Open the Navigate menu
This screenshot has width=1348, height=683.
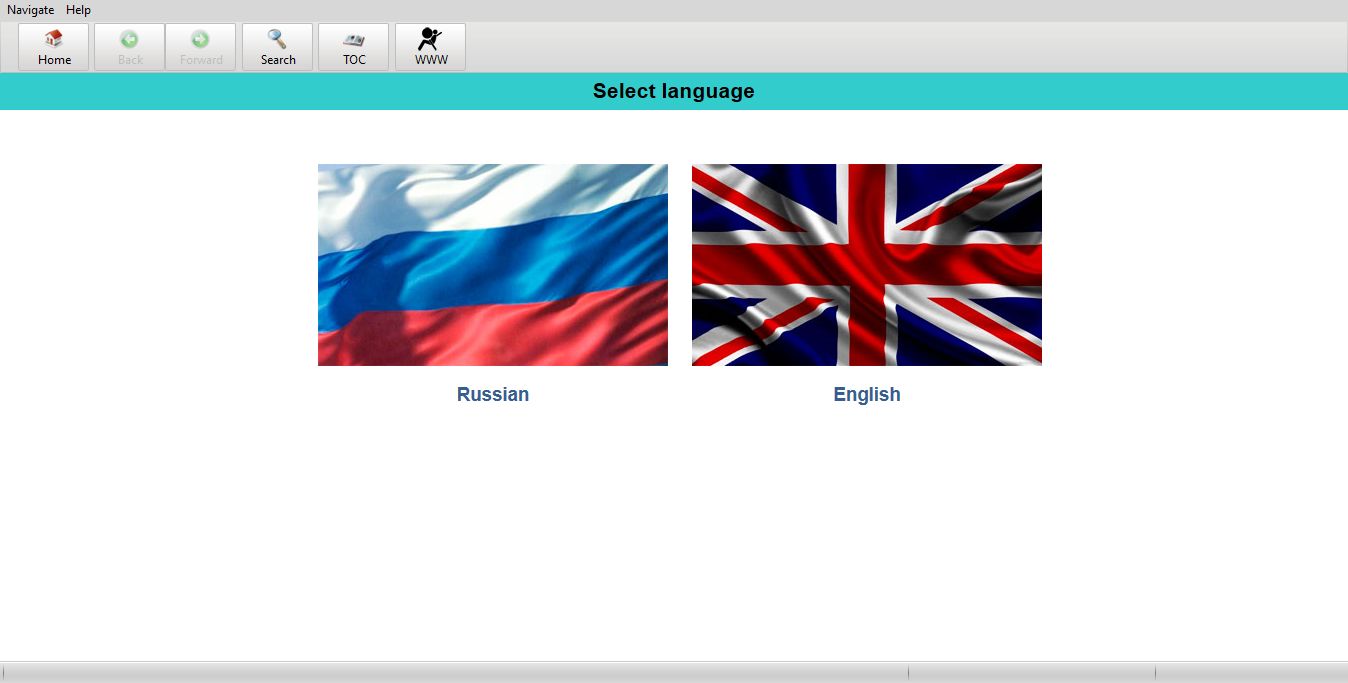(x=31, y=10)
